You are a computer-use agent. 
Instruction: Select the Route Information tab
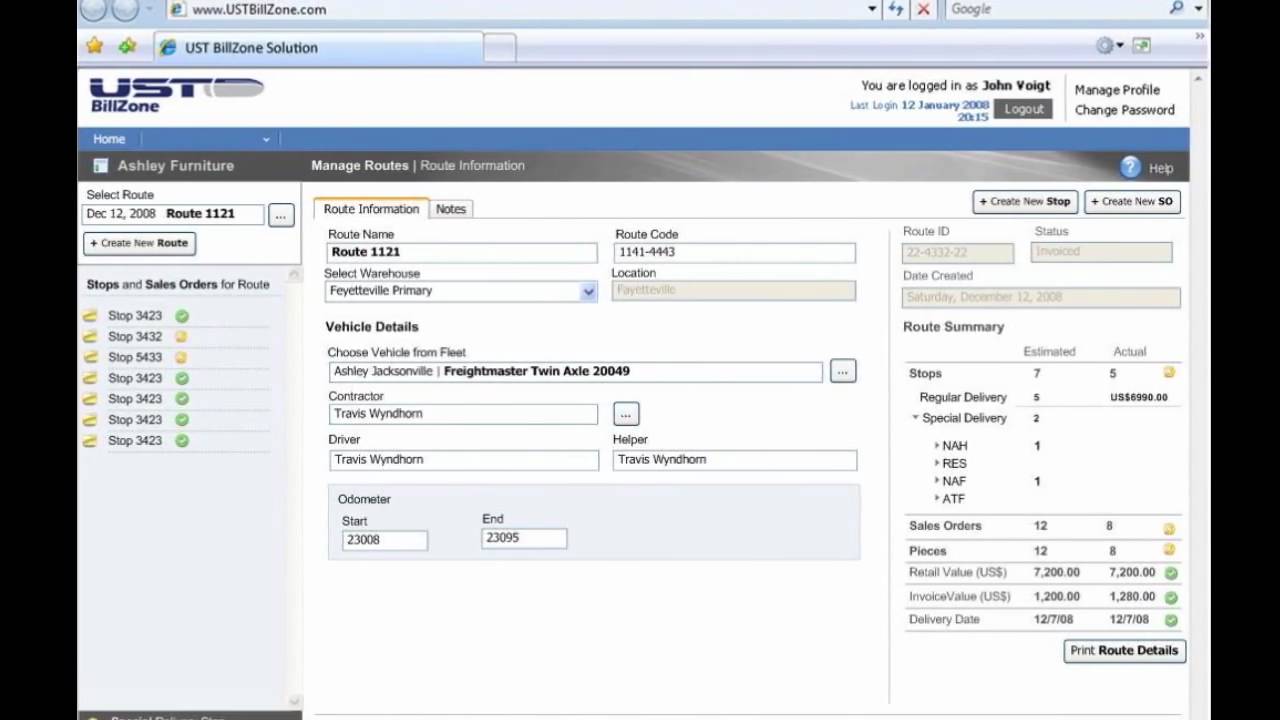coord(371,209)
